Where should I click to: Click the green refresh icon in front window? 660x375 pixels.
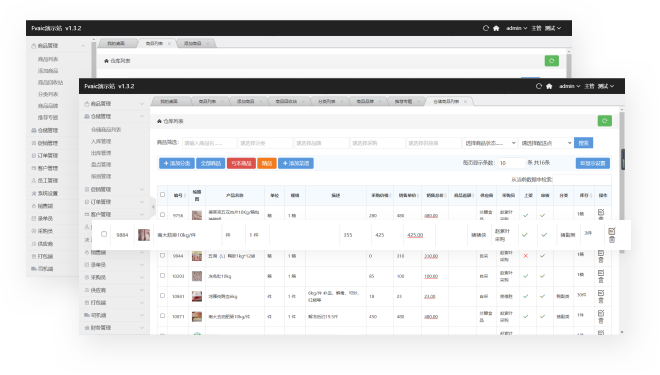click(x=604, y=121)
